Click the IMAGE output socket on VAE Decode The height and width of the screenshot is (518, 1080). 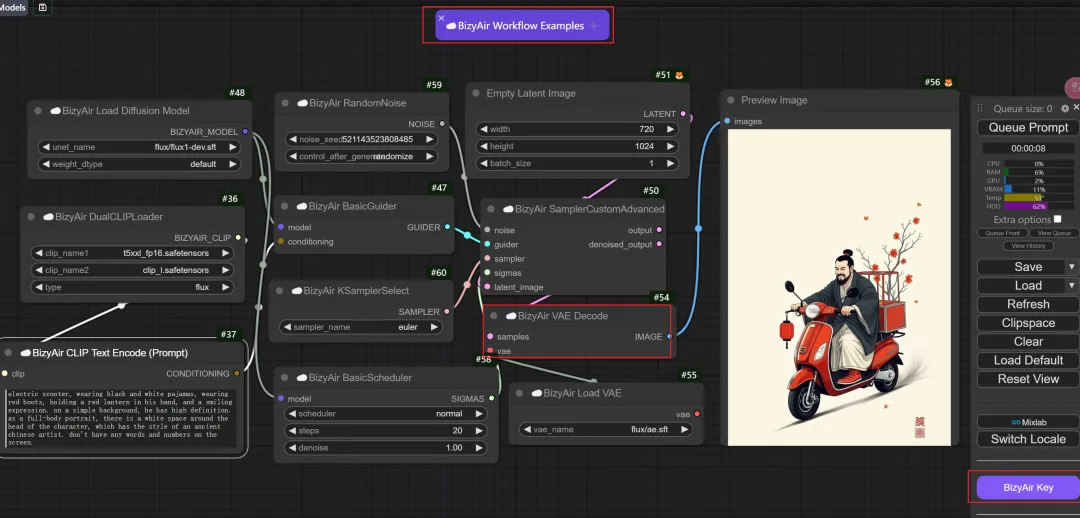[x=668, y=337]
